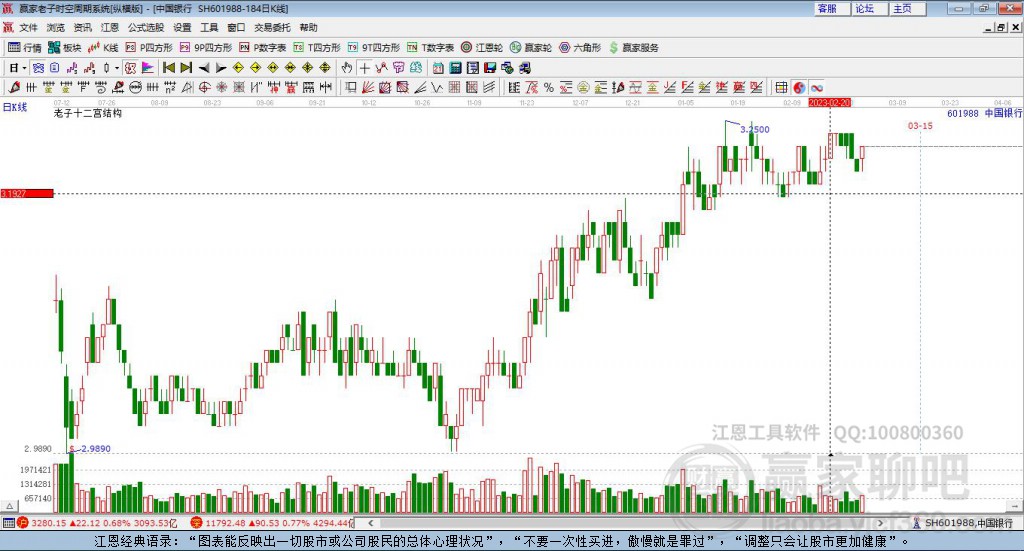Open the 设置 menu
Image resolution: width=1024 pixels, height=551 pixels.
click(x=182, y=27)
